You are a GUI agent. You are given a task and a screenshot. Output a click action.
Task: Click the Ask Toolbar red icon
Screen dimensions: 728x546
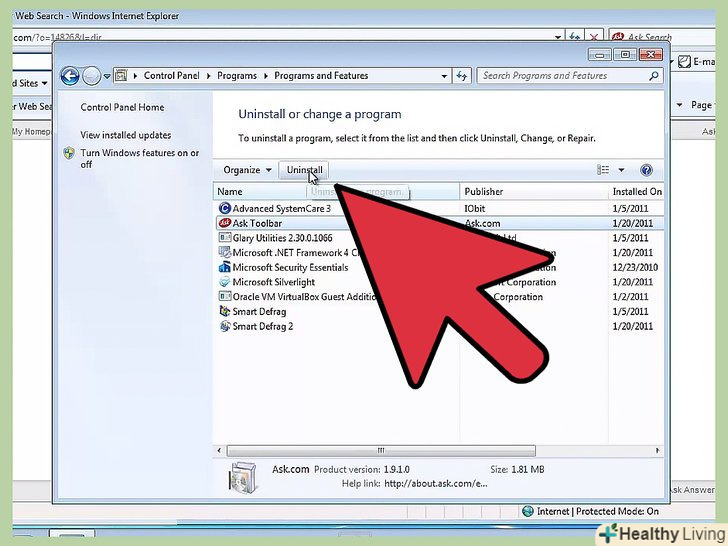(225, 223)
